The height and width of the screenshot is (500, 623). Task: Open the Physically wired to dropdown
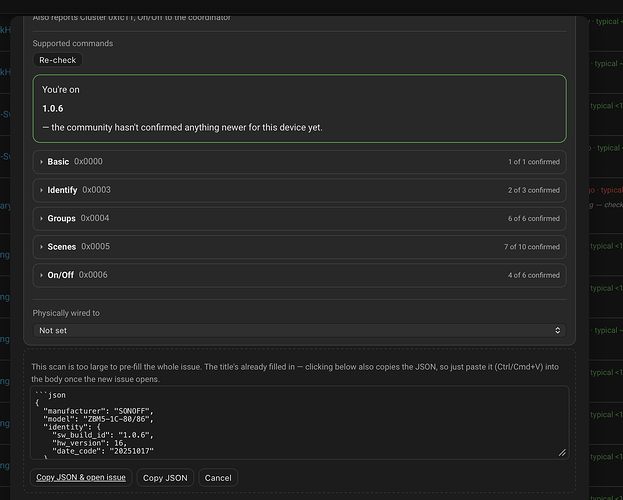click(x=299, y=330)
